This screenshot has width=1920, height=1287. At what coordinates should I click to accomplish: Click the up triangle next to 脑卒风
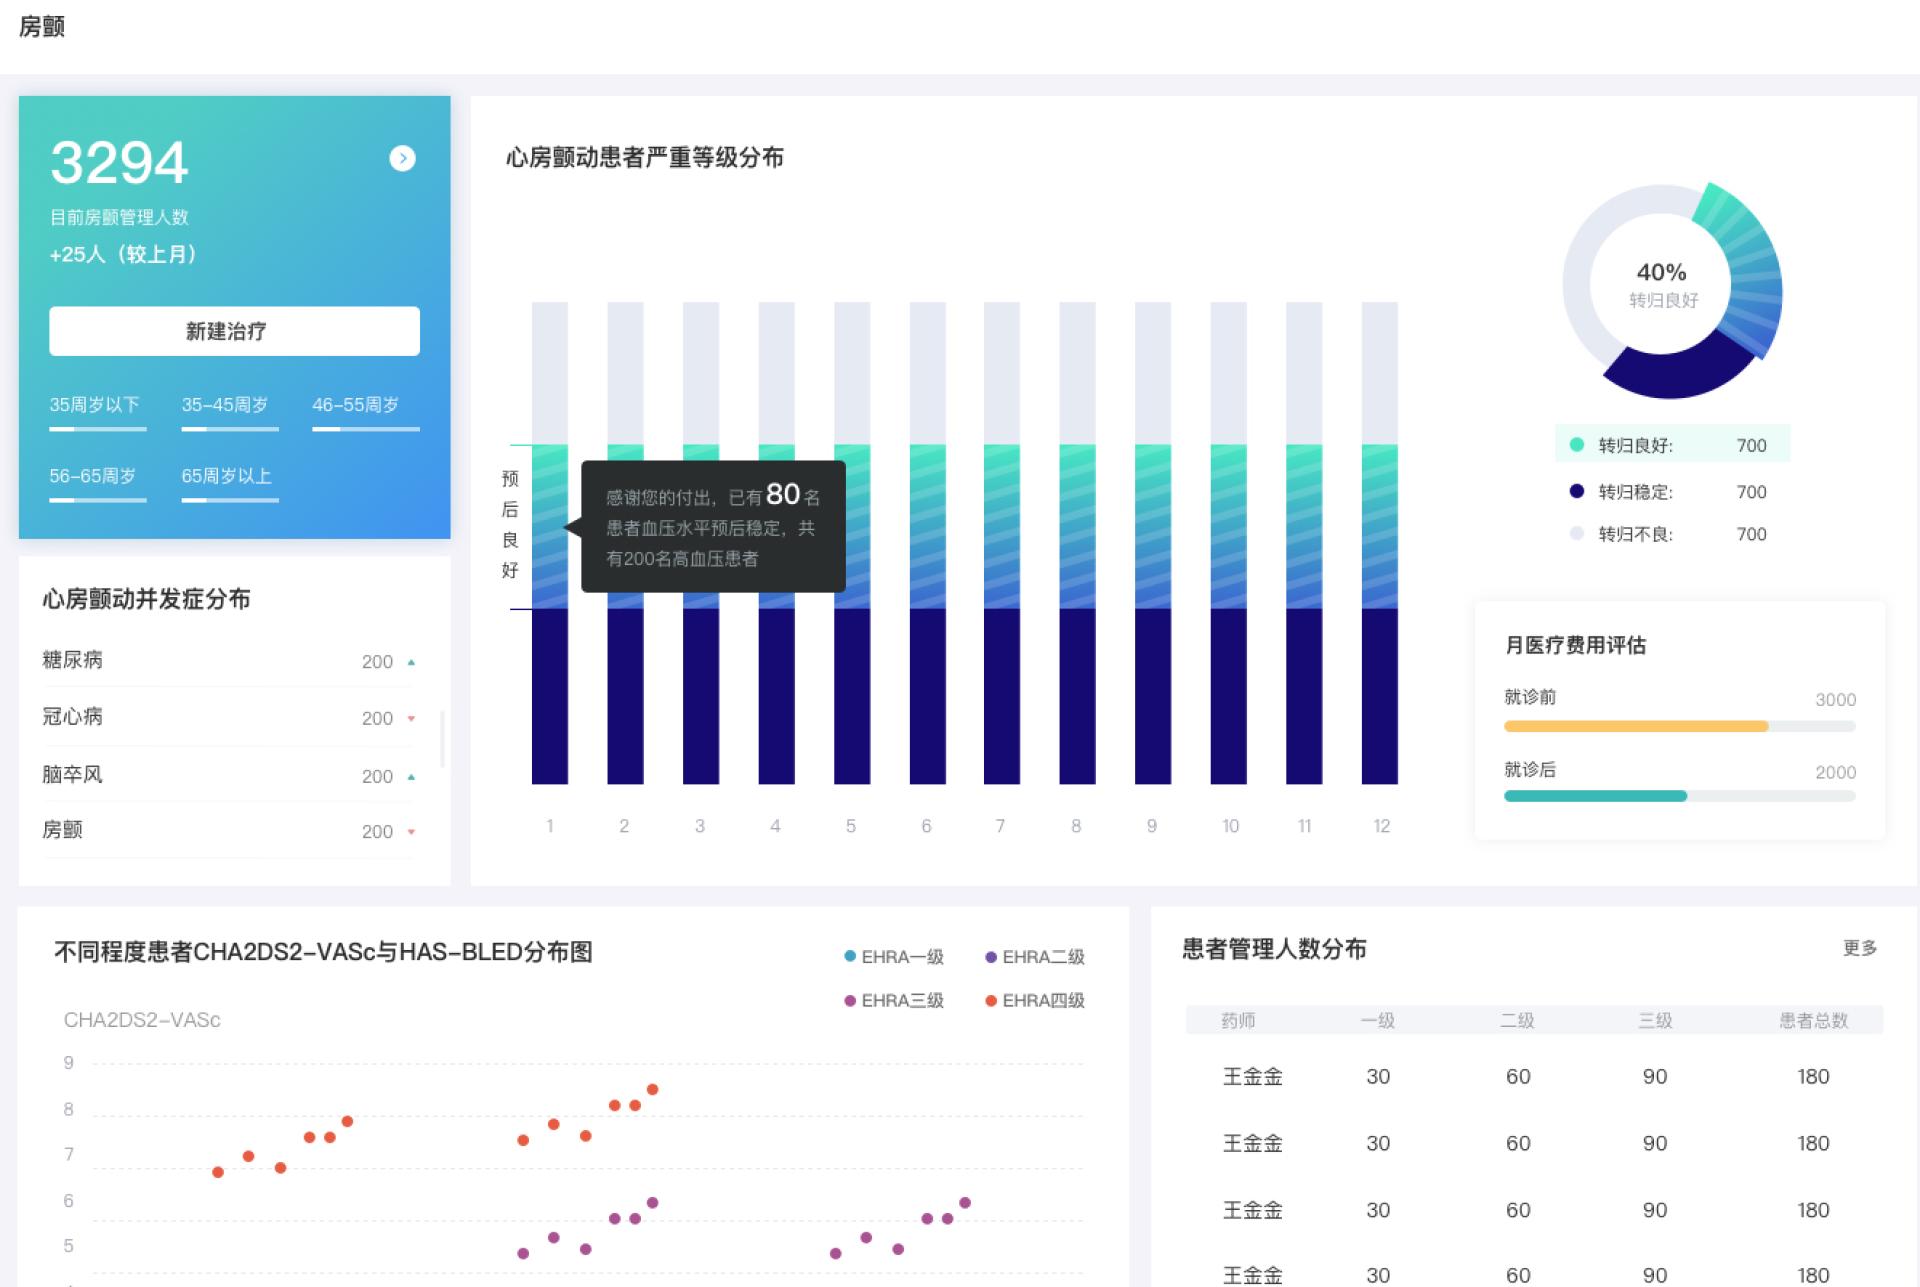[411, 777]
